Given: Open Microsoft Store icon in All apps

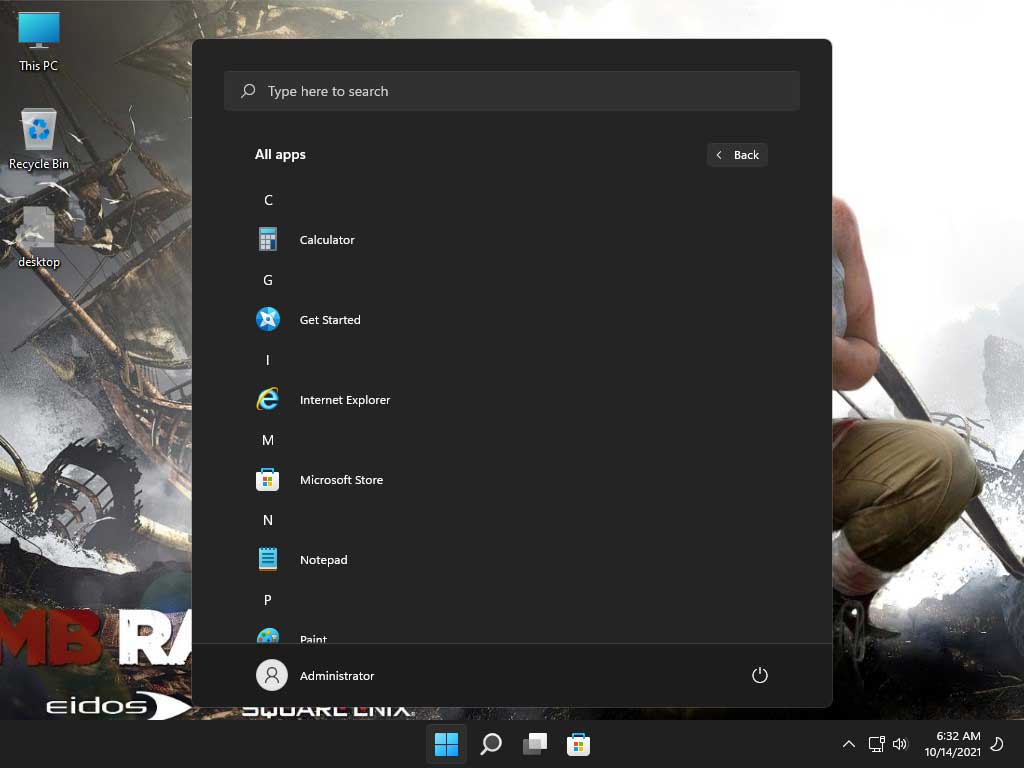Looking at the screenshot, I should coord(268,479).
